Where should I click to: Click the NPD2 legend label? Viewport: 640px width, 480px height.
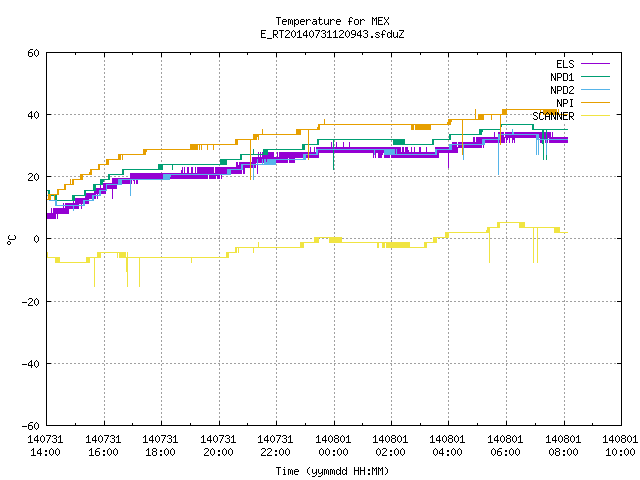(562, 90)
